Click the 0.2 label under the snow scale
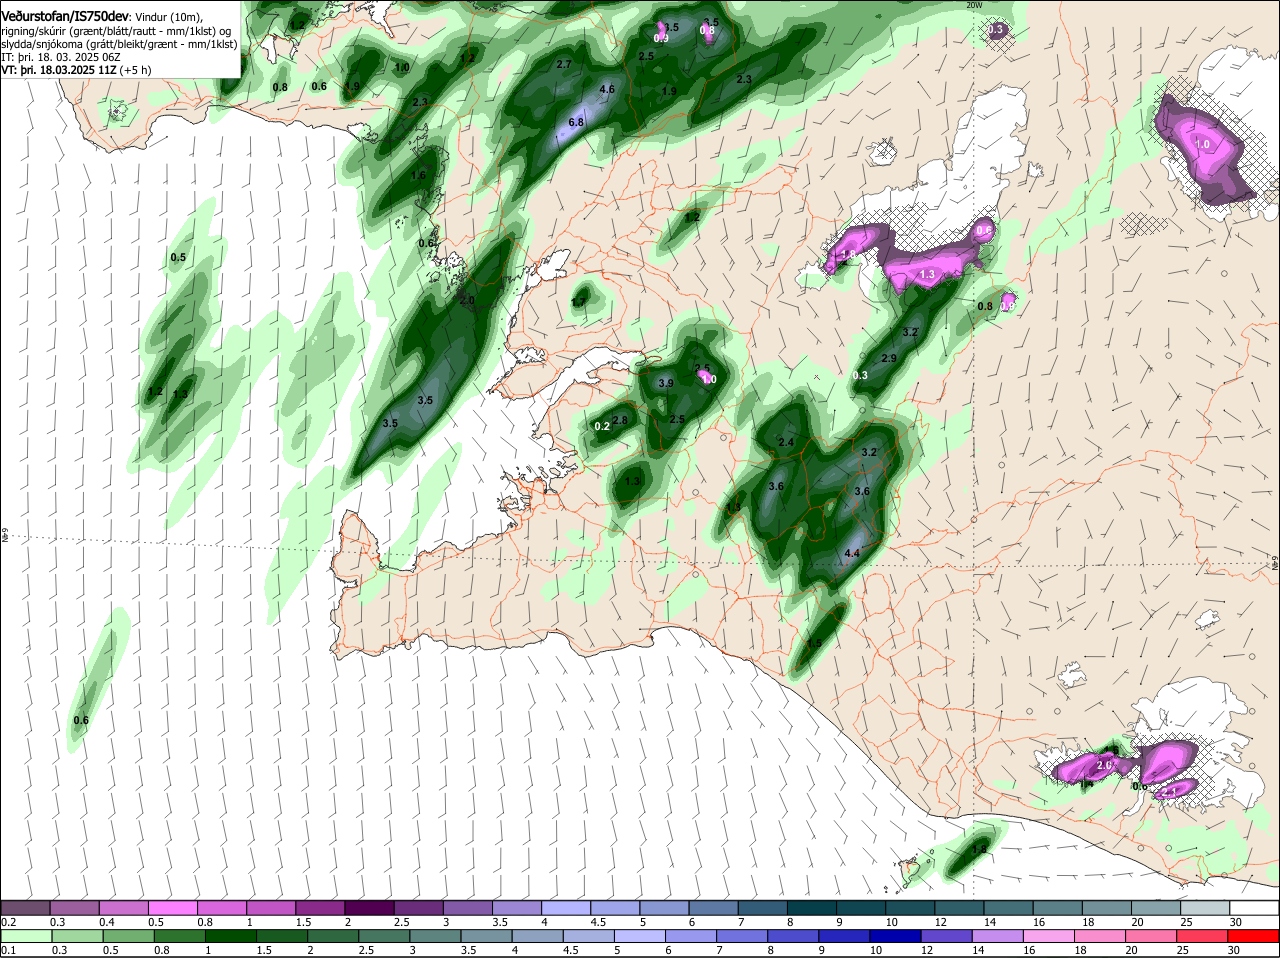 [x=8, y=921]
